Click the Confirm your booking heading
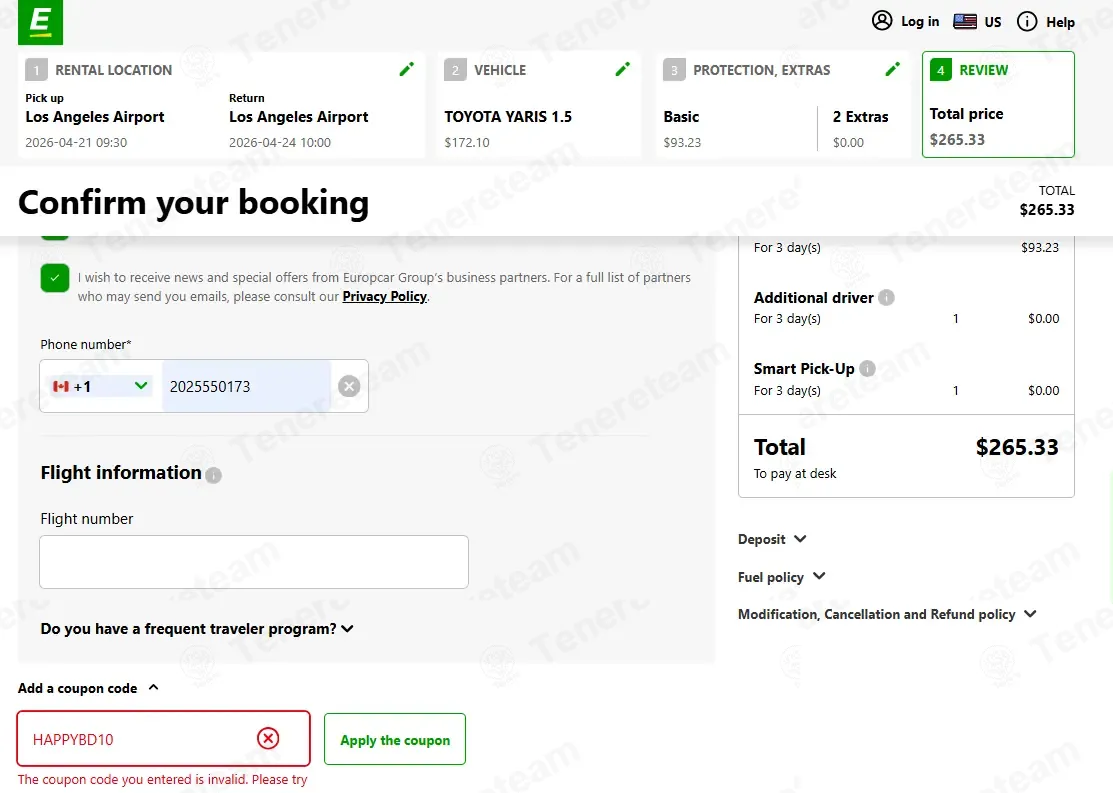The width and height of the screenshot is (1113, 793). point(193,202)
